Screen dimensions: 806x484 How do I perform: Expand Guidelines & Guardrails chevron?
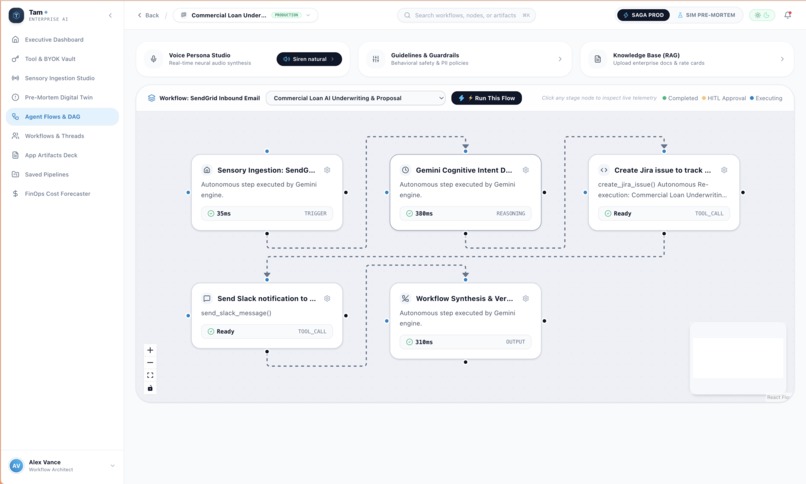pyautogui.click(x=560, y=59)
